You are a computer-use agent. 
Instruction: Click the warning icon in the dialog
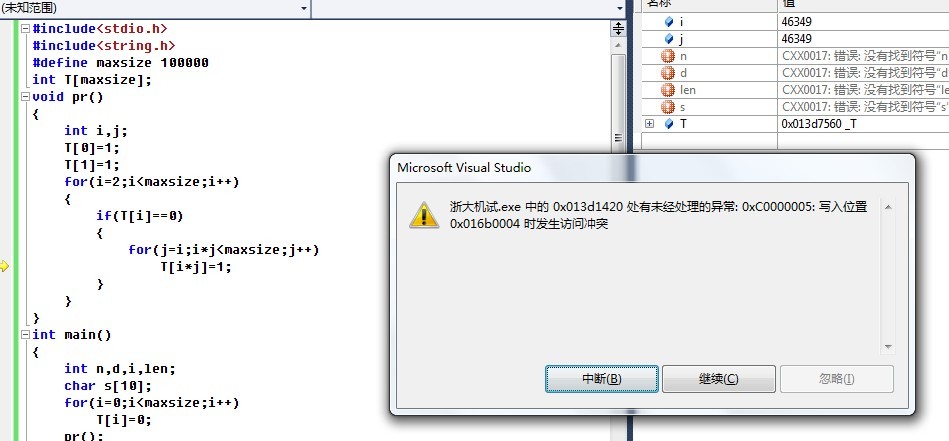pyautogui.click(x=424, y=215)
